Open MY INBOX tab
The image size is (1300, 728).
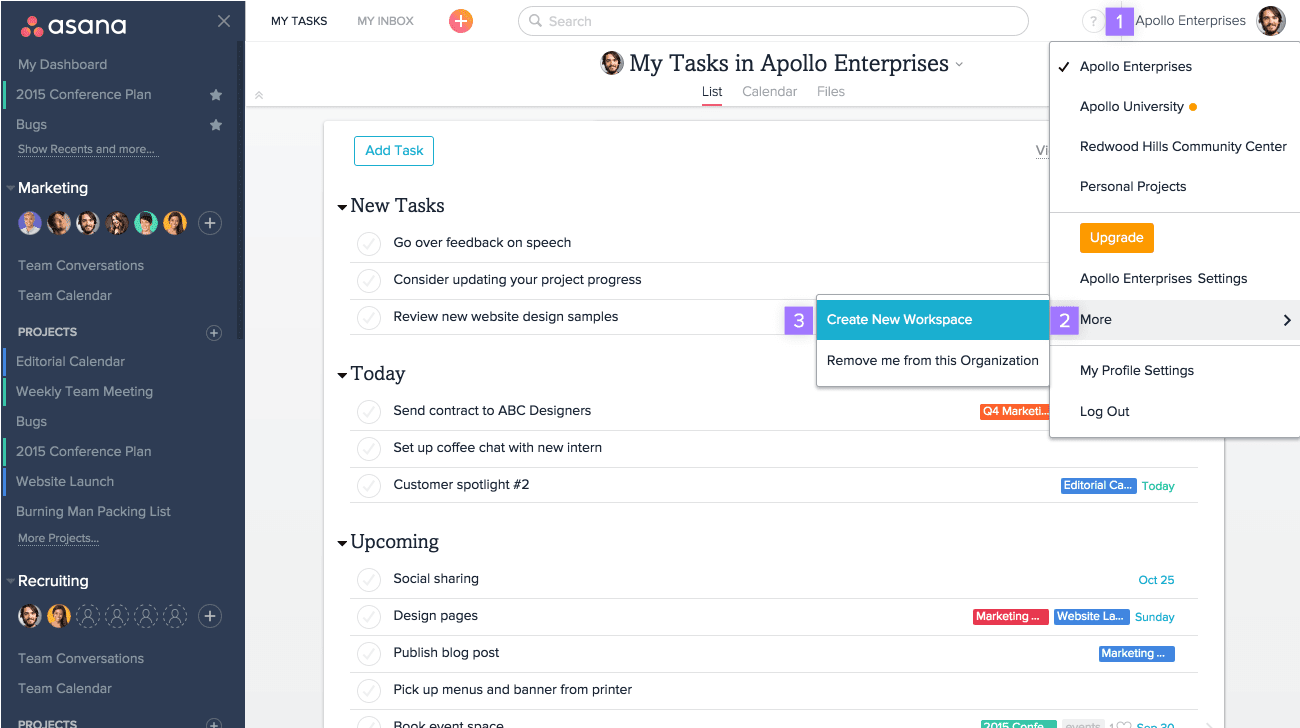385,21
